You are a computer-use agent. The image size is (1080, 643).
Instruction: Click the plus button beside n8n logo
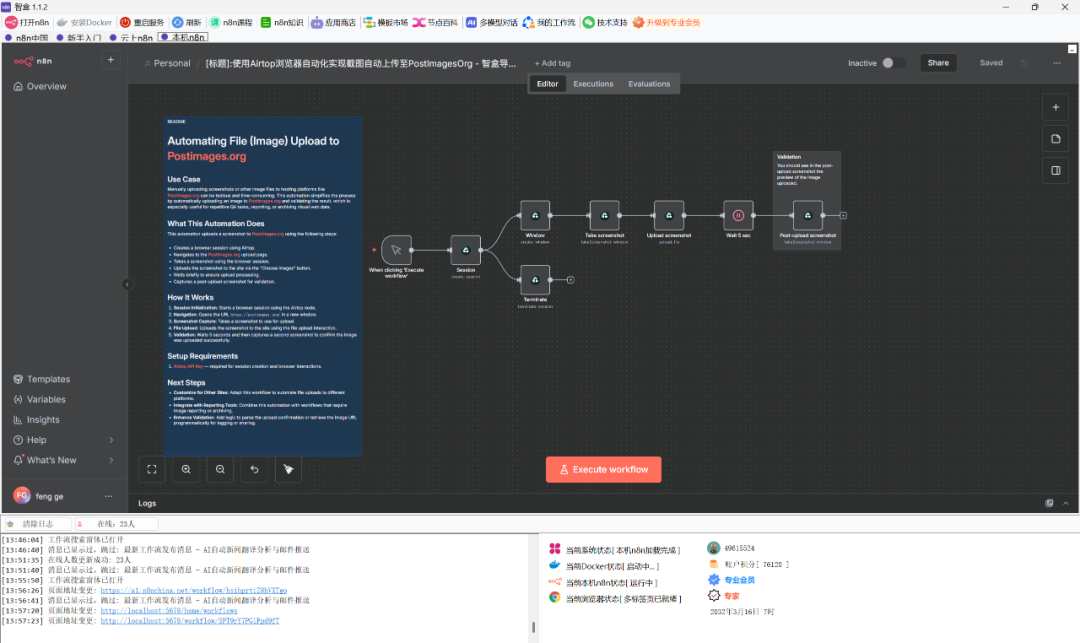(110, 60)
